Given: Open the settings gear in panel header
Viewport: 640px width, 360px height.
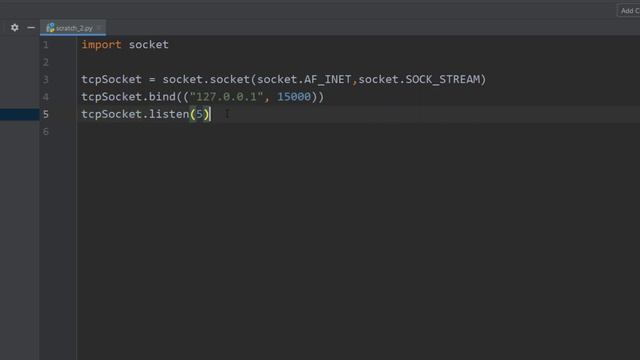Looking at the screenshot, I should point(15,28).
